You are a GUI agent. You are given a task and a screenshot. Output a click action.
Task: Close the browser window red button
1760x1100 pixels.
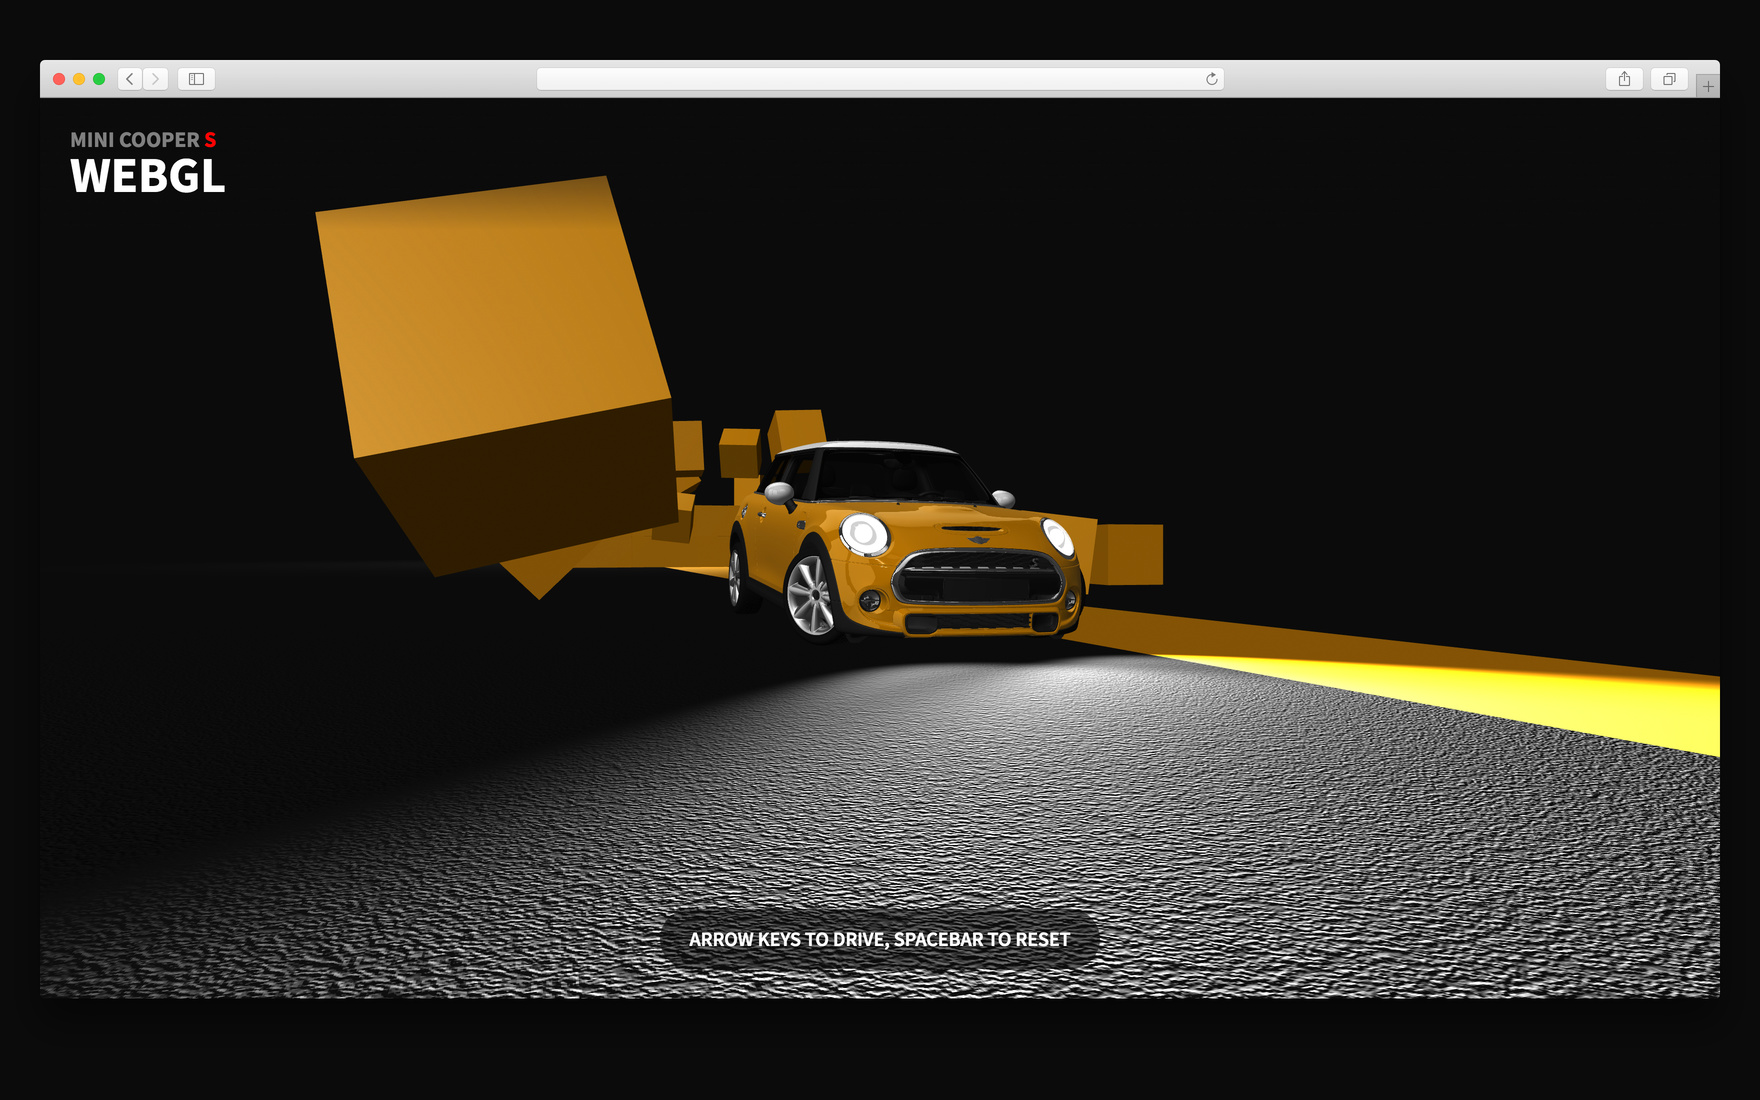59,79
